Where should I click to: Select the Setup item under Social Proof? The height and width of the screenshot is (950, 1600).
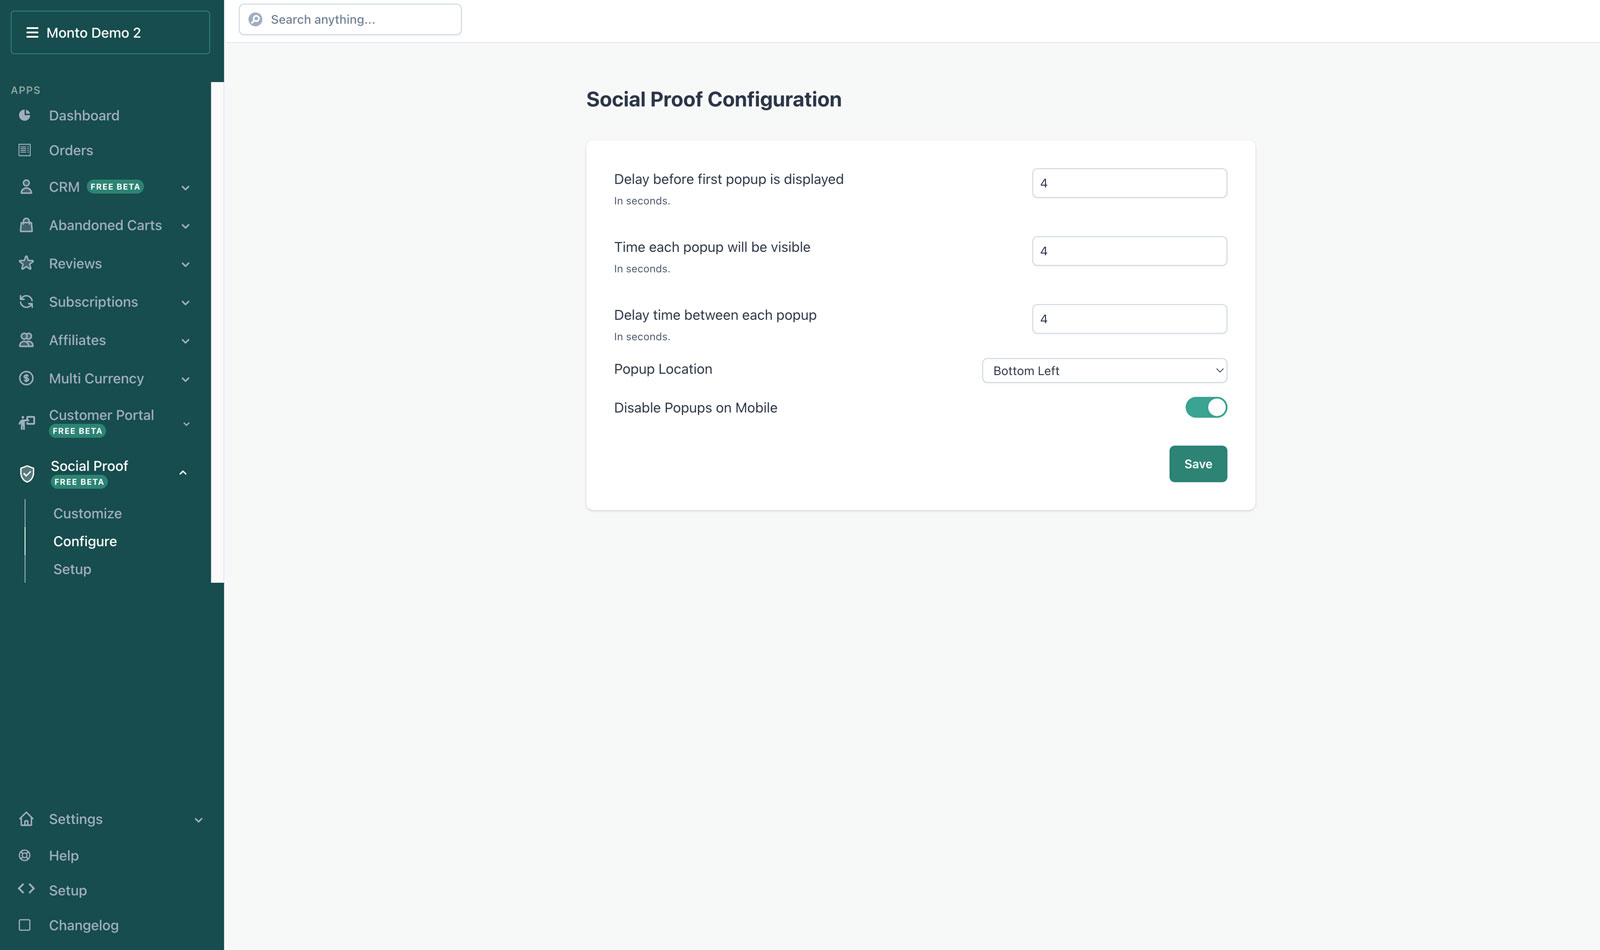pyautogui.click(x=72, y=569)
